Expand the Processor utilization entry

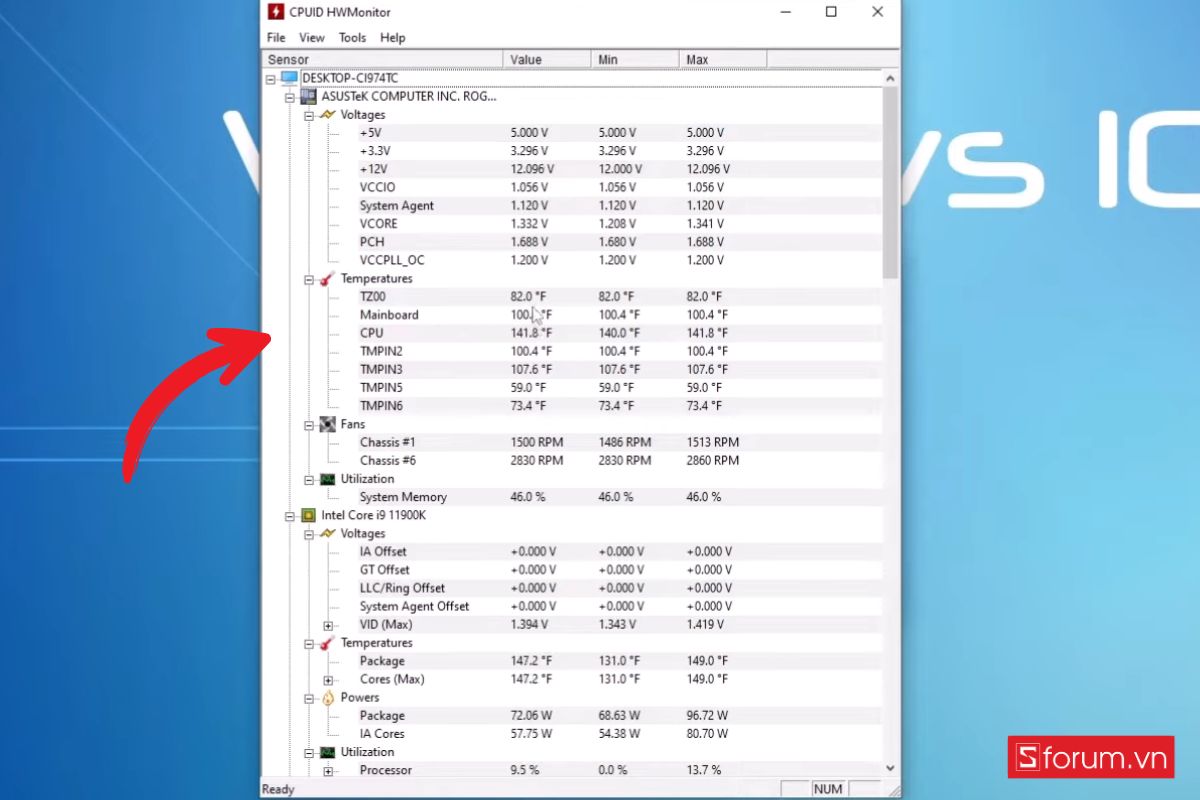click(x=328, y=771)
